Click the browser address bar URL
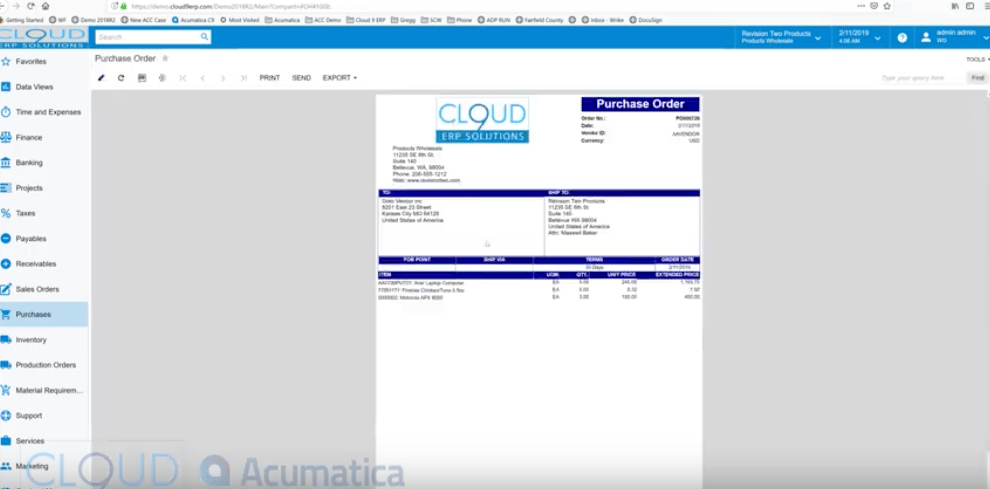This screenshot has width=990, height=489. pyautogui.click(x=230, y=6)
